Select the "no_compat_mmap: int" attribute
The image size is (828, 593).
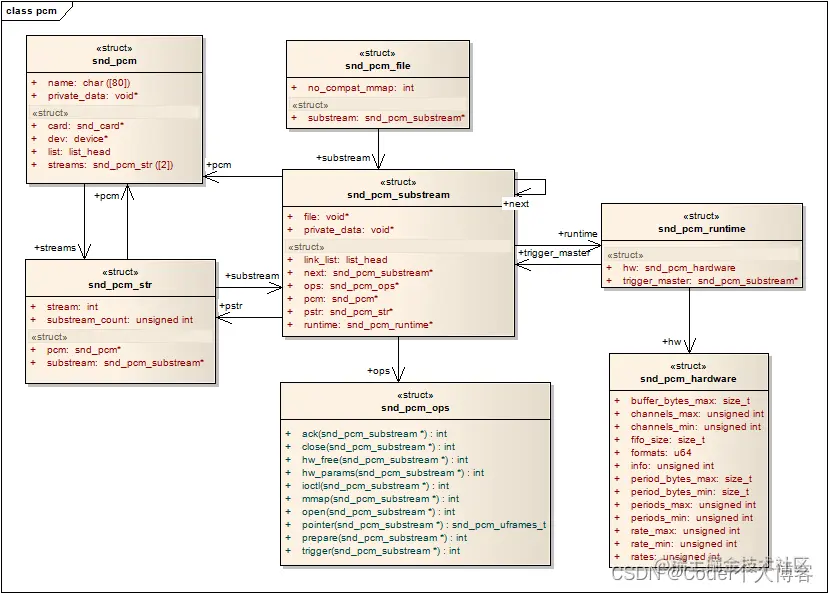pos(361,88)
